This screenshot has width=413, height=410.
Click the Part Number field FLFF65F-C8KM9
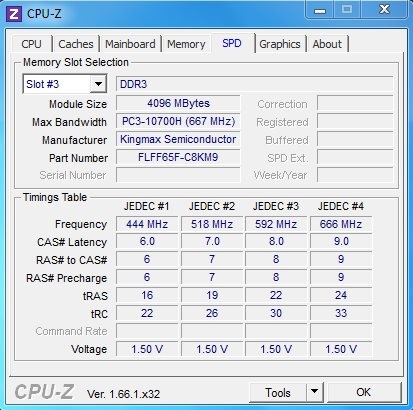coord(178,157)
